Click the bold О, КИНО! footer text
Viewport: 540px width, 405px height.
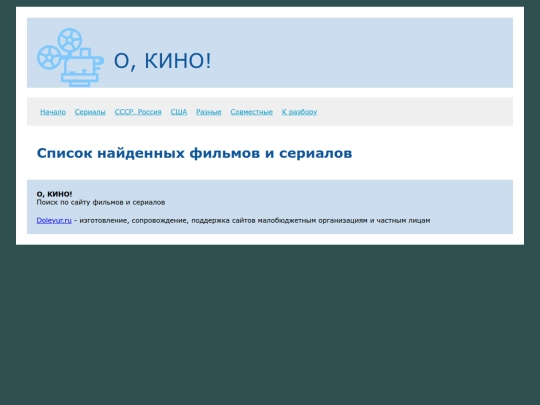pos(54,194)
